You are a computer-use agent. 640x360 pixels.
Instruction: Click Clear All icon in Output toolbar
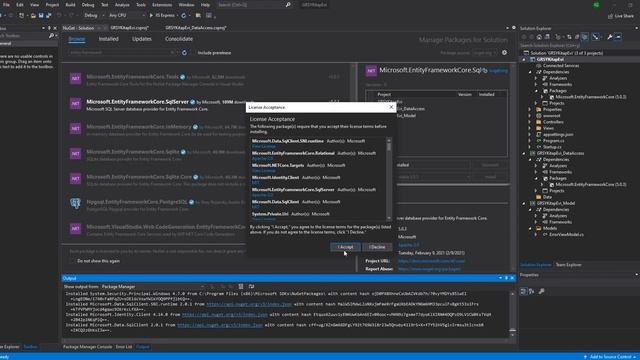pyautogui.click(x=241, y=287)
